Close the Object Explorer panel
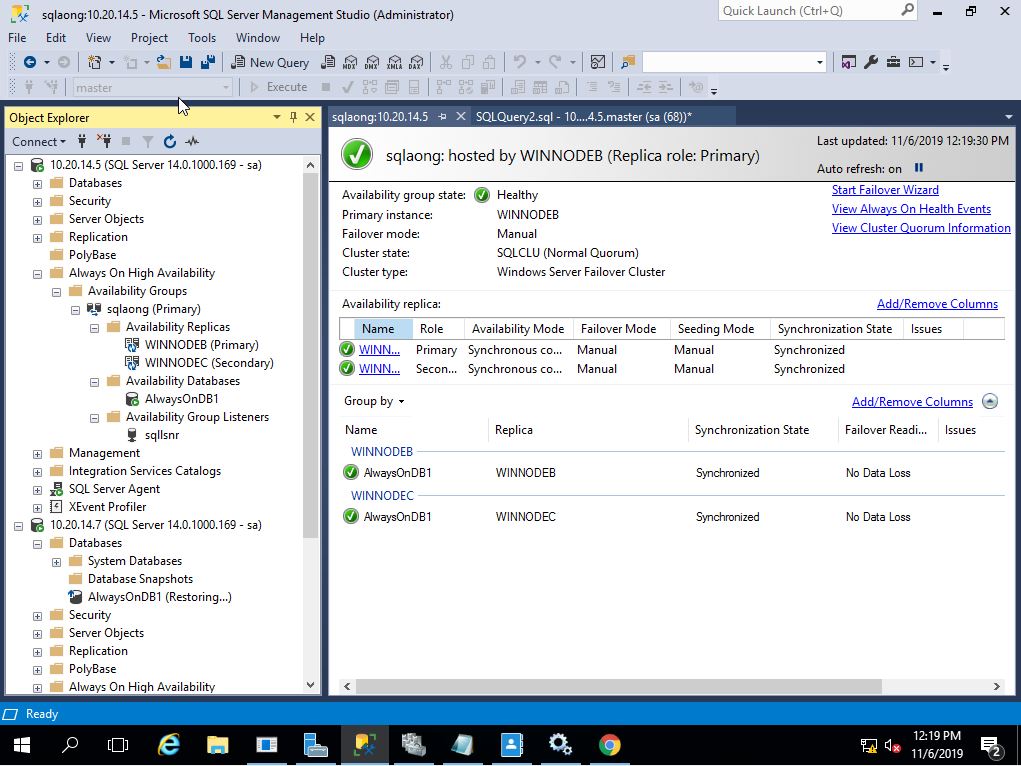Image resolution: width=1021 pixels, height=766 pixels. pyautogui.click(x=310, y=117)
